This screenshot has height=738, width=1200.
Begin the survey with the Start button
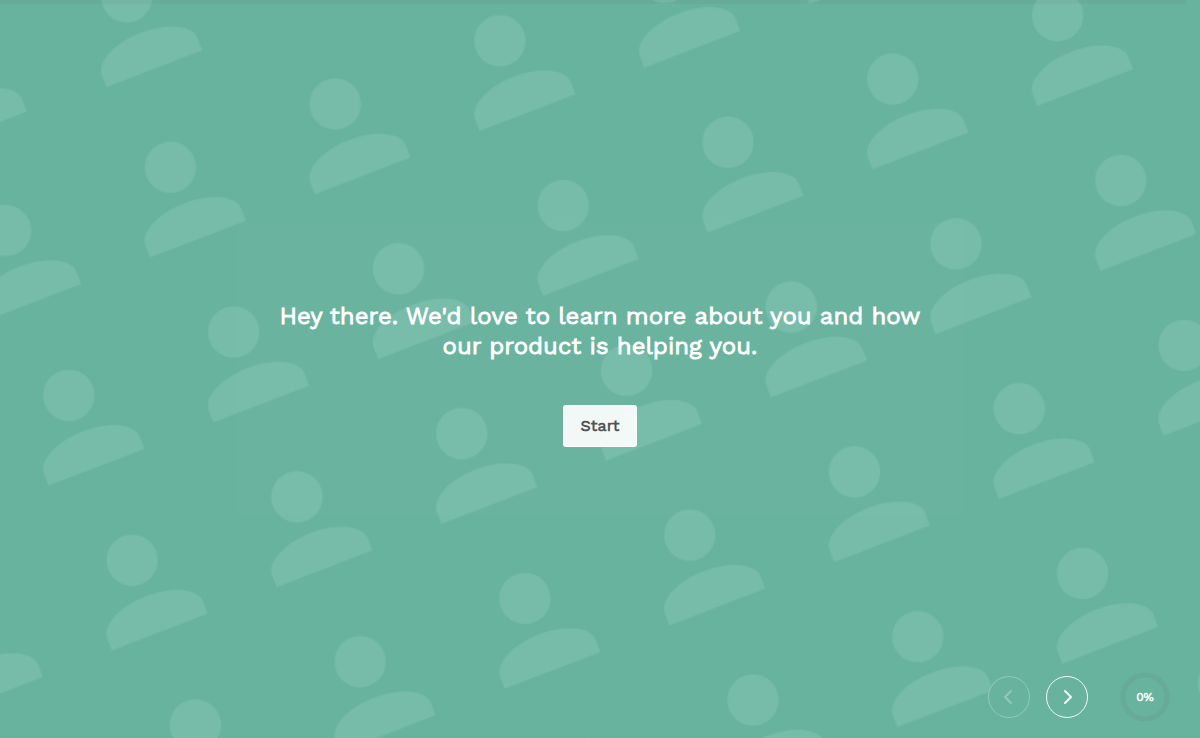pos(600,425)
